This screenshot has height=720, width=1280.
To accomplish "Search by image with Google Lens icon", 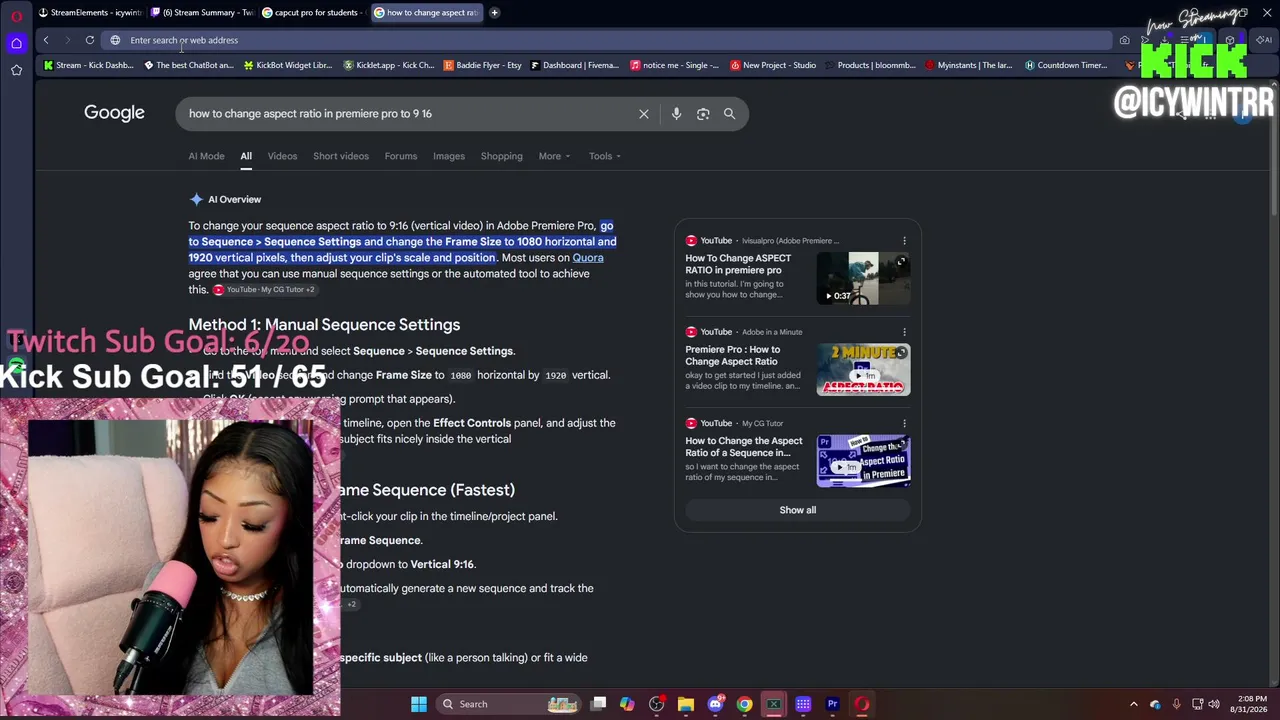I will click(703, 114).
